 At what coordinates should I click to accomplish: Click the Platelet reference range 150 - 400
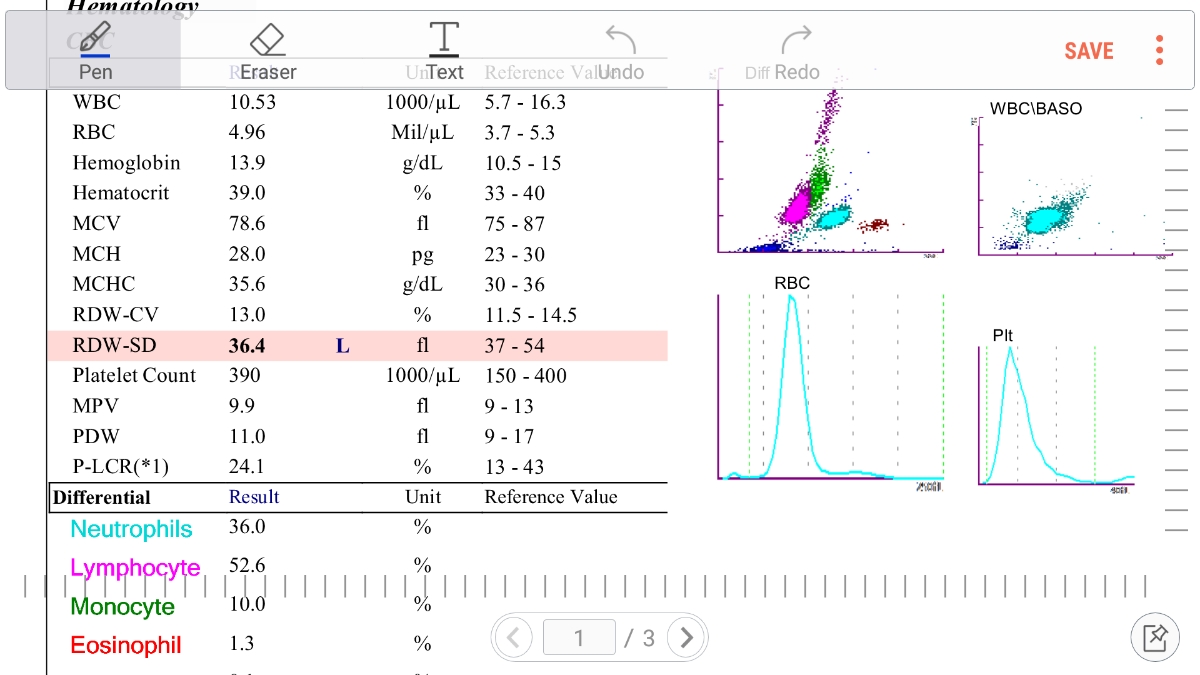525,376
